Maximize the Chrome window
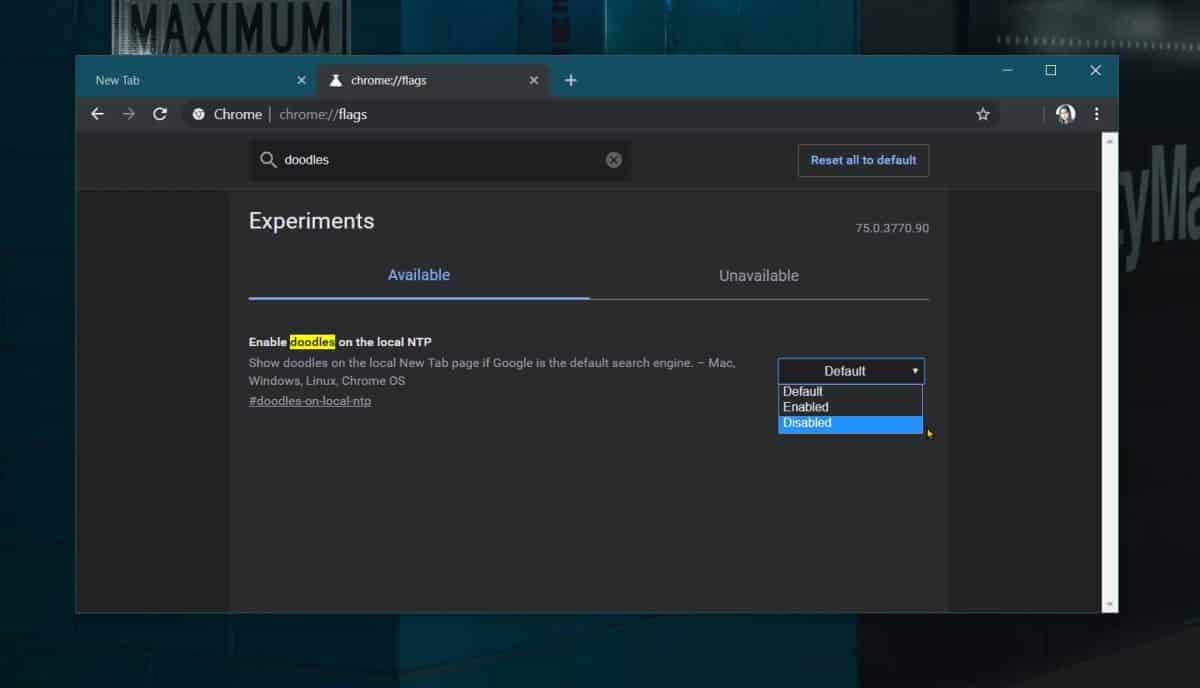Screen dimensions: 1200x688 [1051, 70]
